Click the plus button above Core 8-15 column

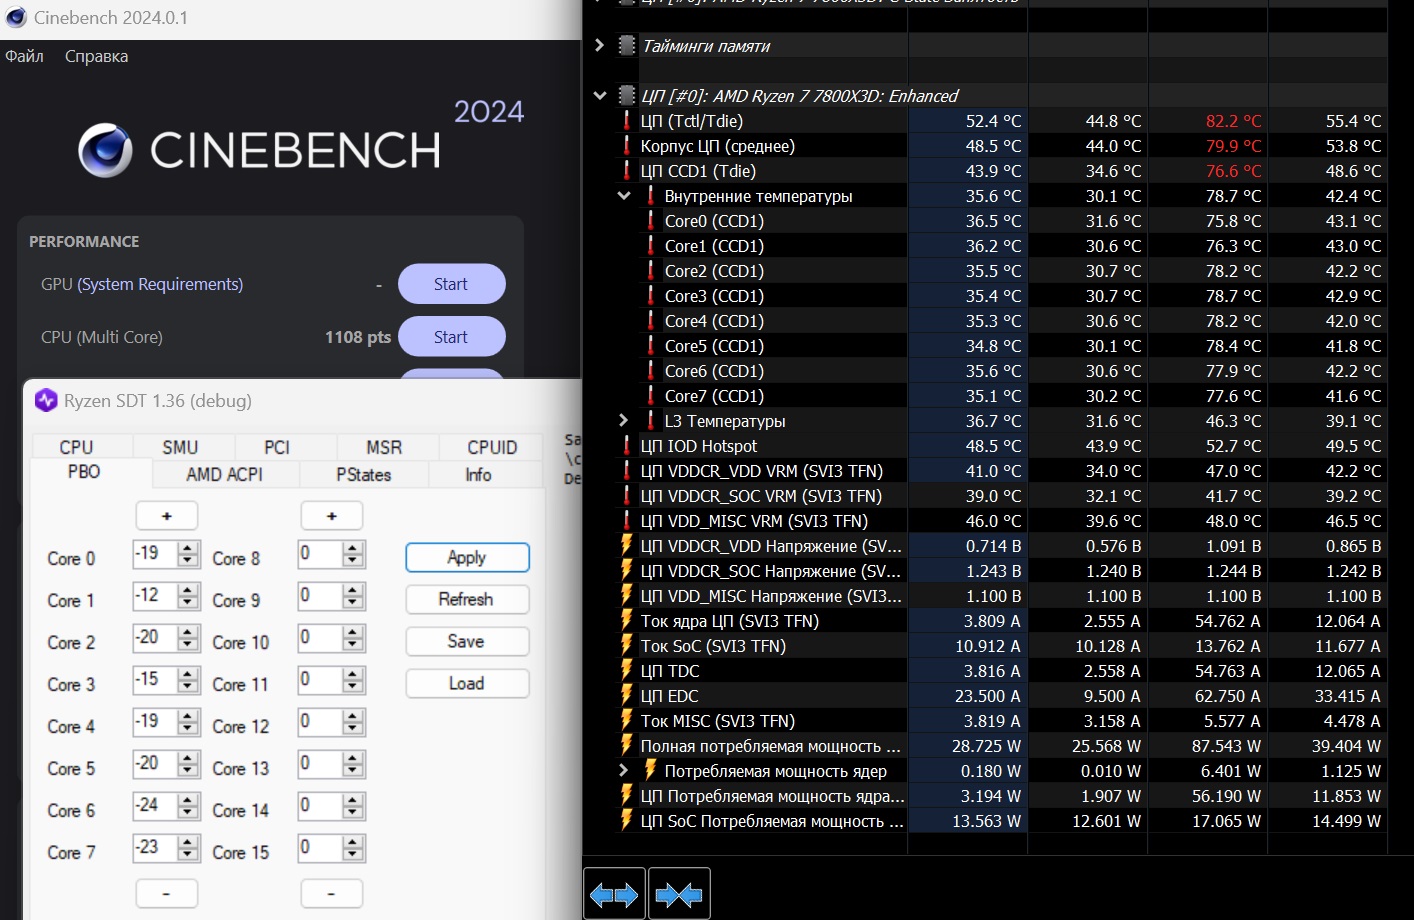[x=332, y=516]
